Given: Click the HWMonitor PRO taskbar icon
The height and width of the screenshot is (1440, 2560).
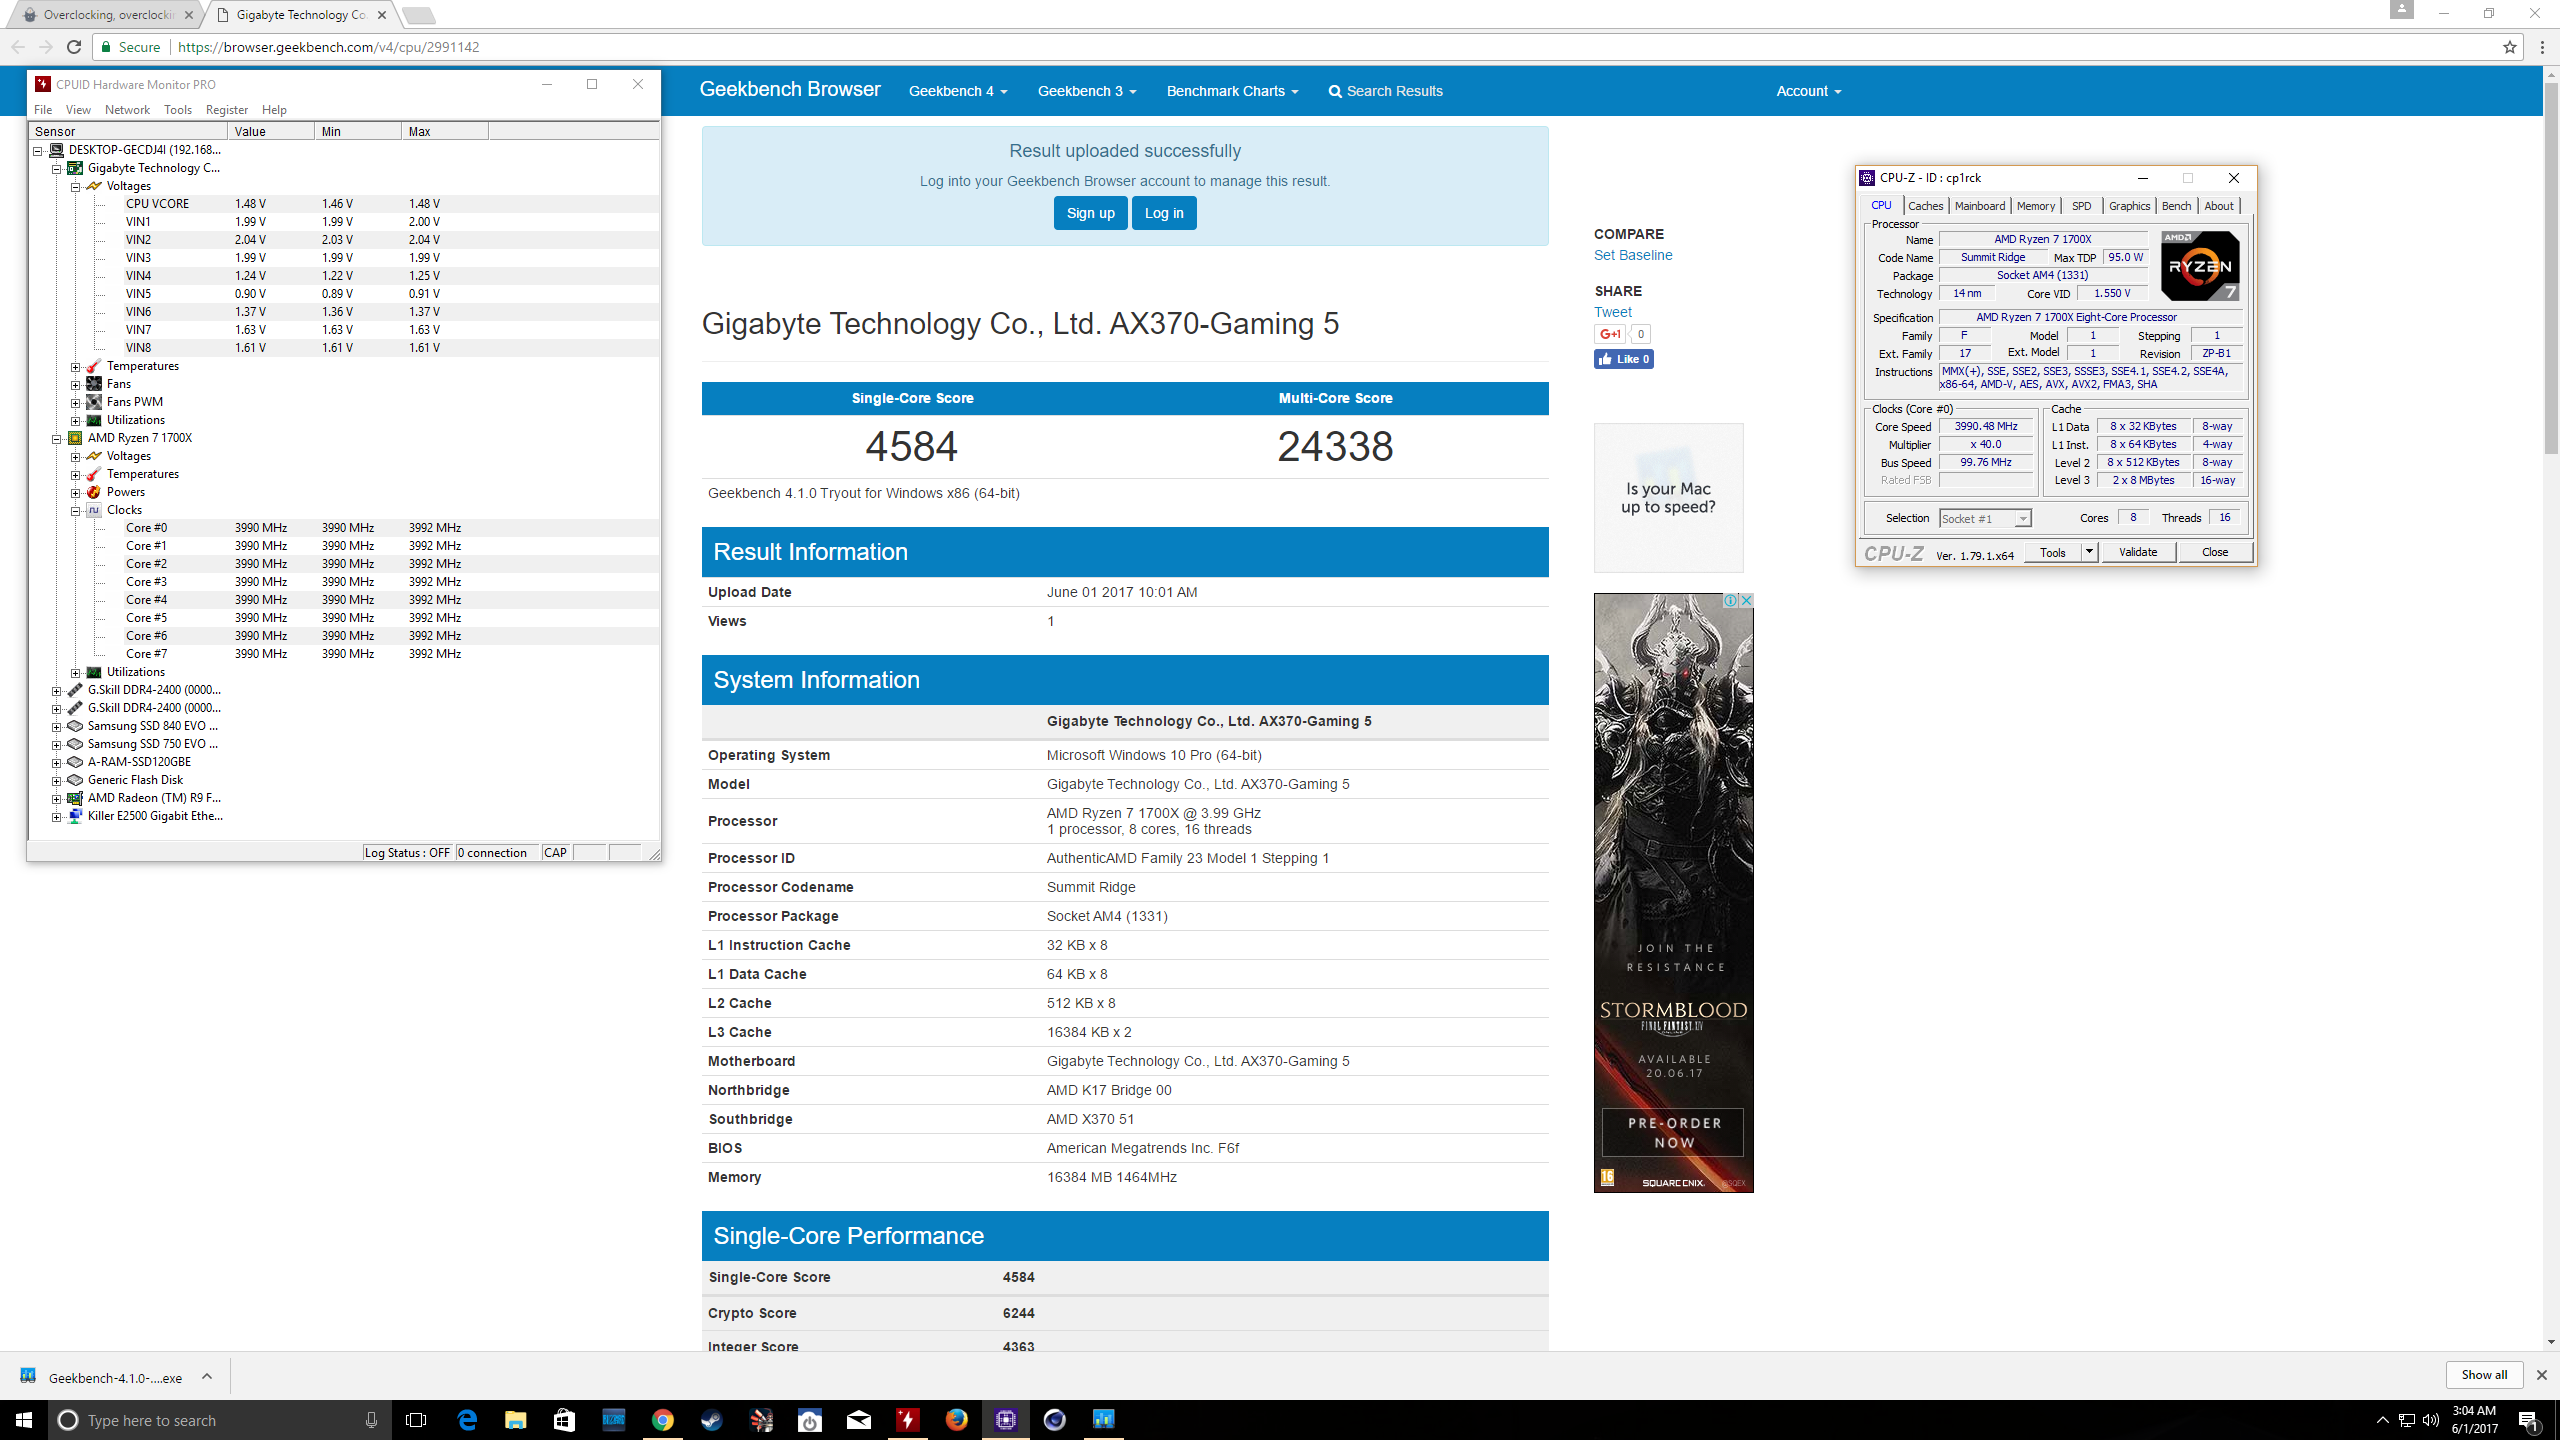Looking at the screenshot, I should 907,1420.
